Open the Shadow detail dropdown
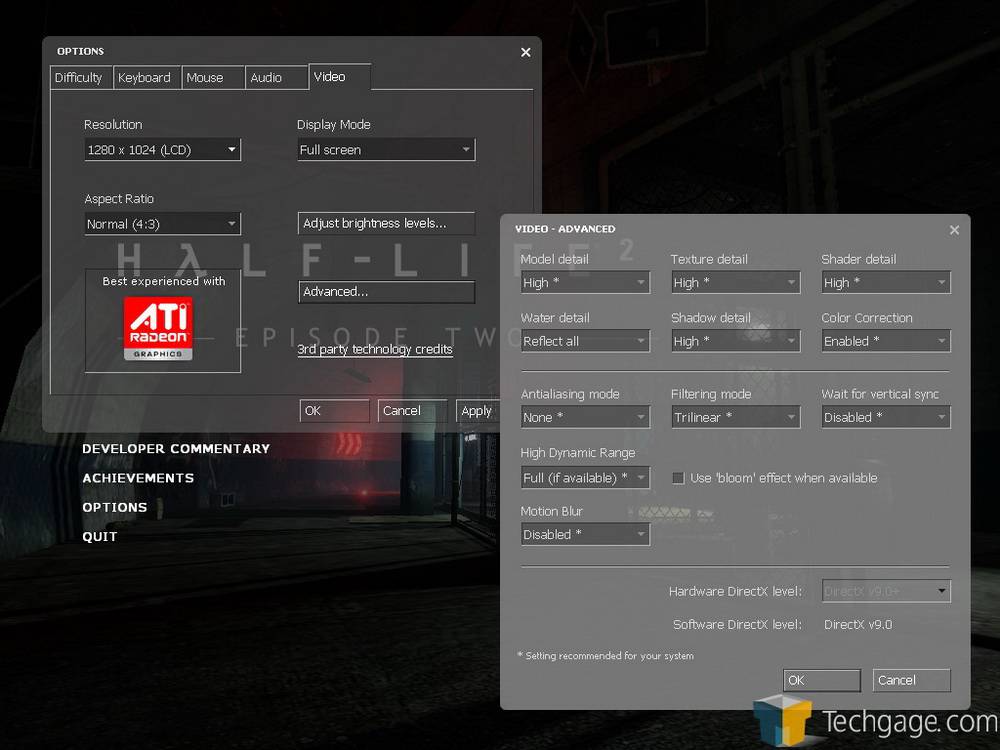1000x750 pixels. (736, 341)
